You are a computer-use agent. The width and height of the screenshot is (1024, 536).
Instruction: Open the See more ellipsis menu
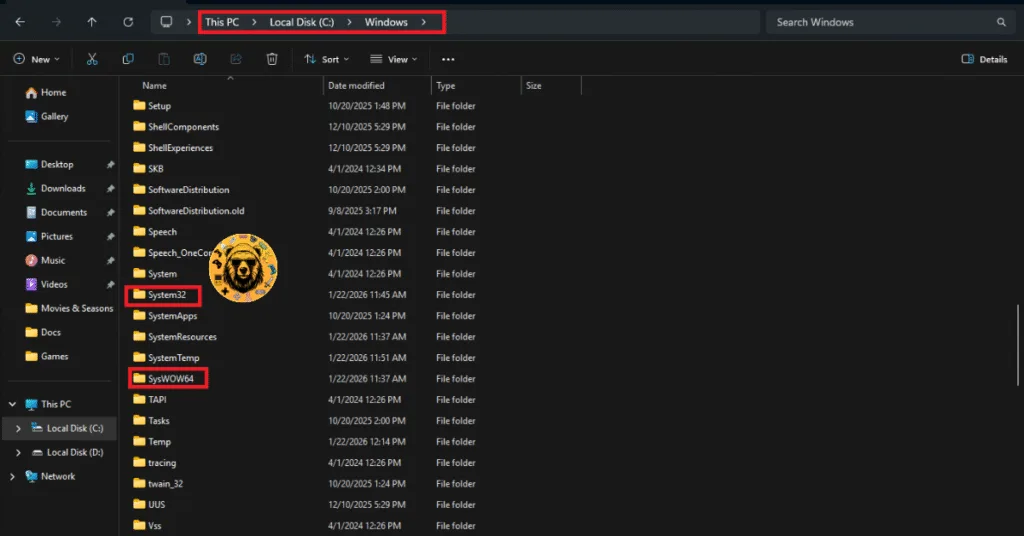[448, 59]
